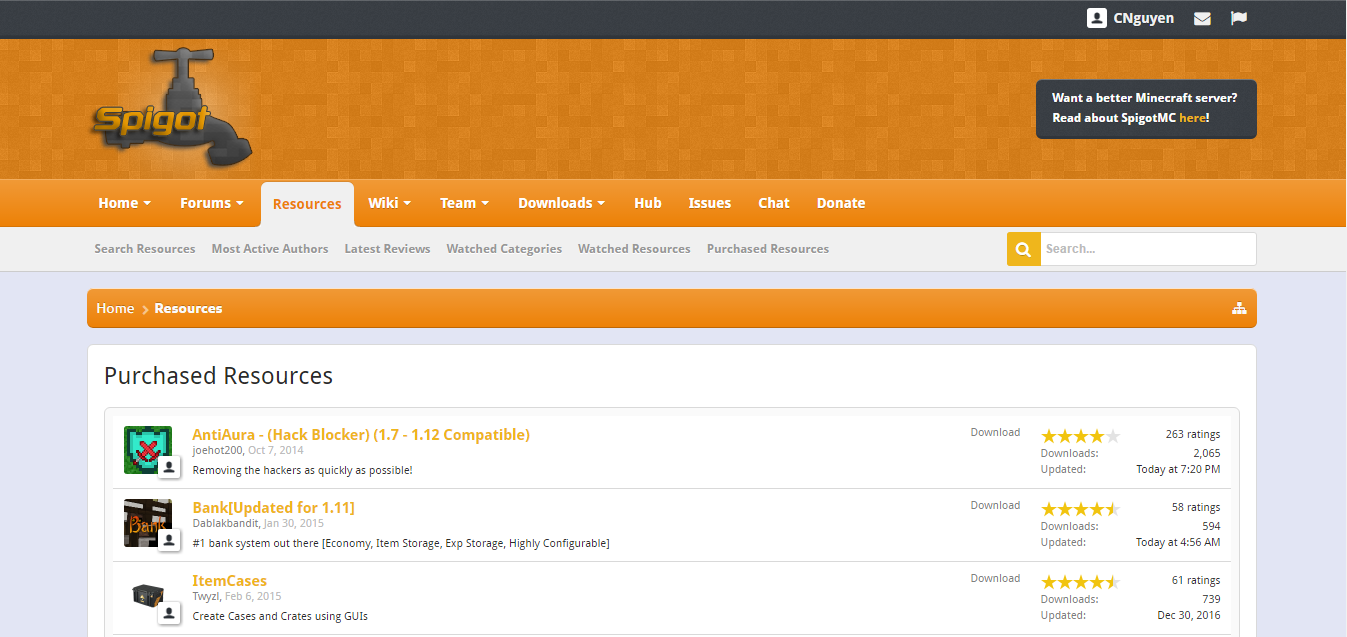Click the Home breadcrumb
This screenshot has width=1347, height=637.
click(x=115, y=308)
